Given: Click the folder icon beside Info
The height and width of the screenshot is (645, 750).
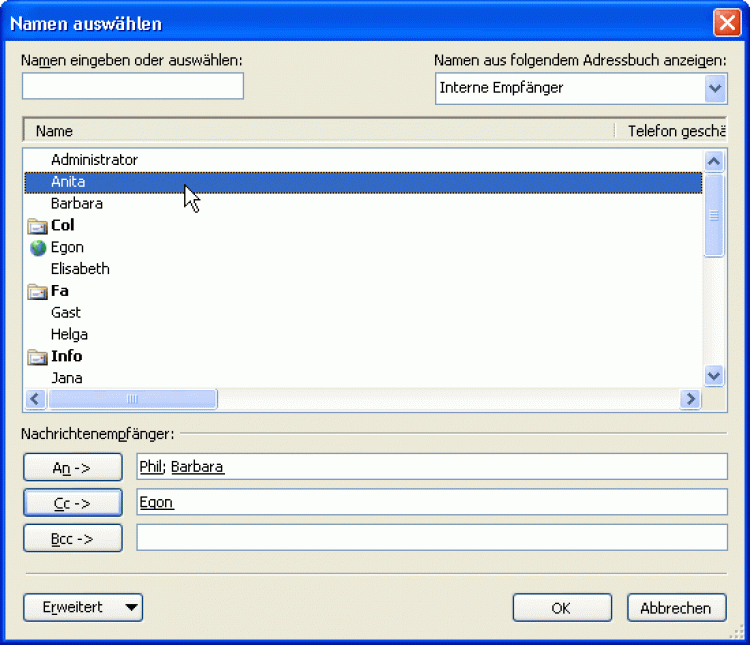Looking at the screenshot, I should (38, 357).
